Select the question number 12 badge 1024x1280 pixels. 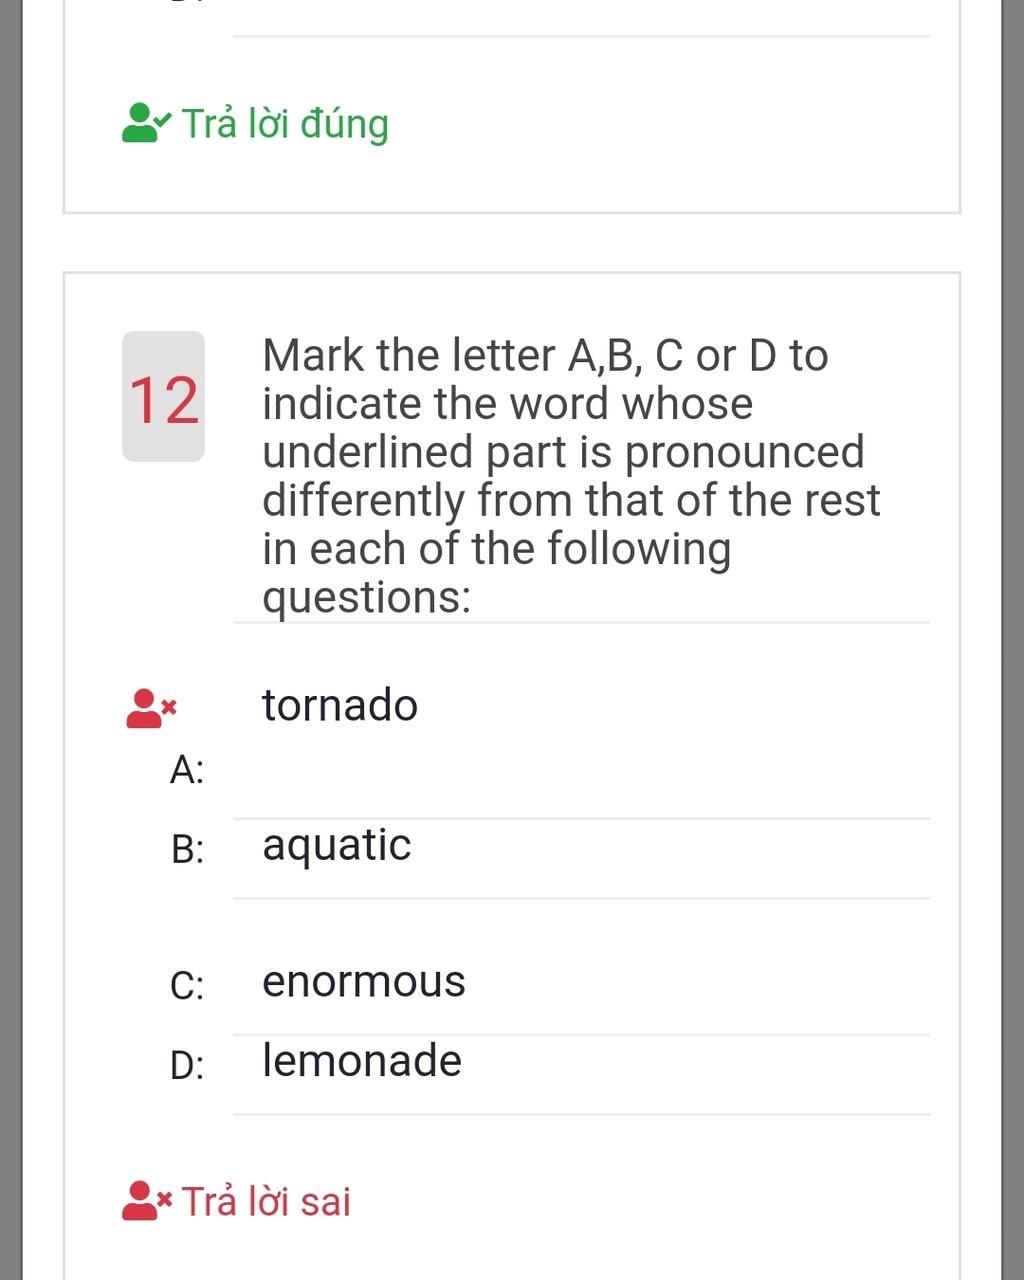[x=163, y=397]
